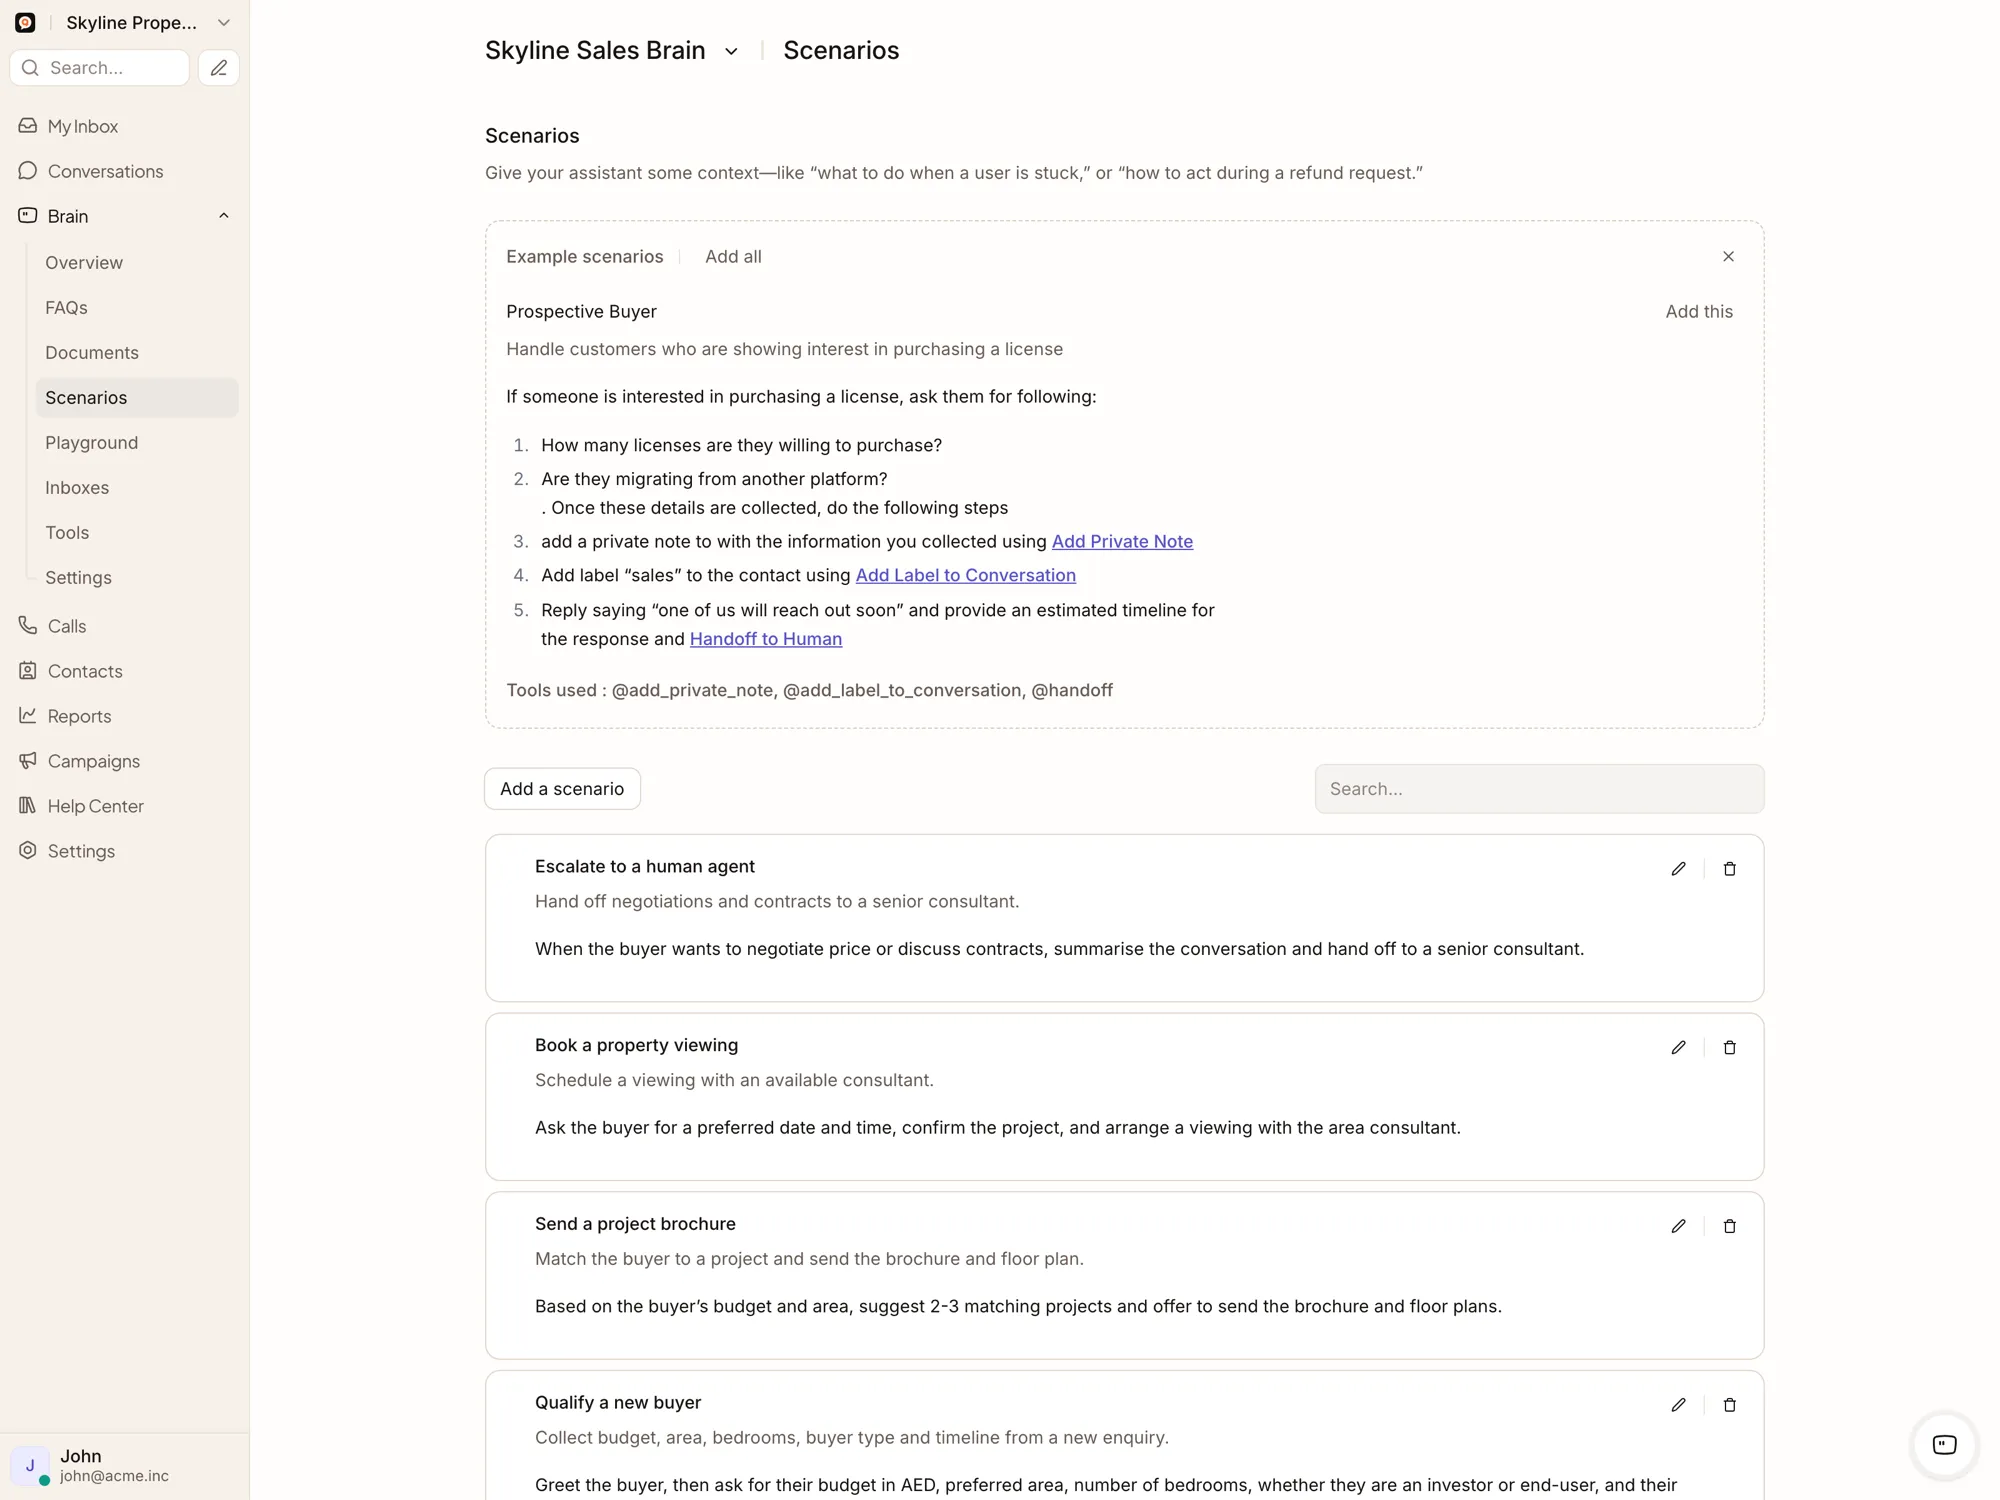Expand the Skyline Sales Brain dropdown
Viewport: 2000px width, 1500px height.
[731, 51]
